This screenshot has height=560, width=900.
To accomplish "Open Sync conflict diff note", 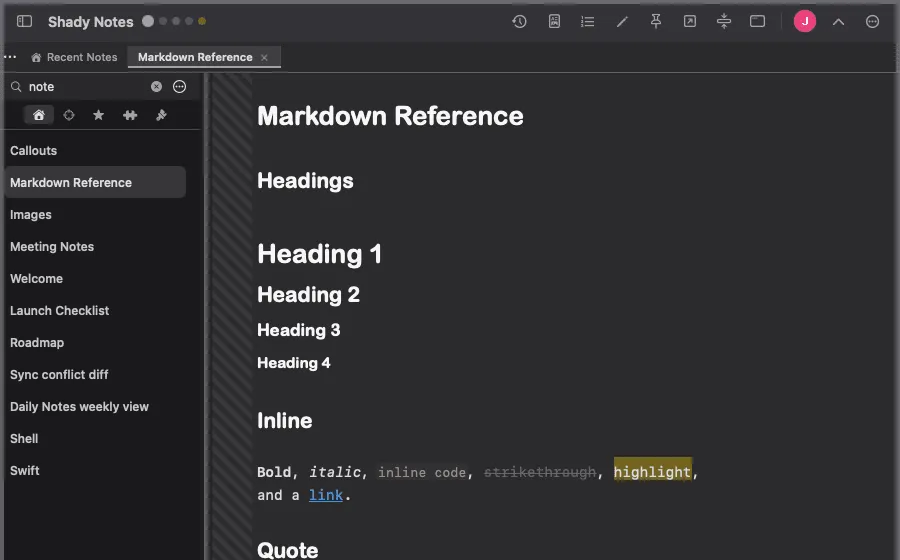I will coord(95,375).
